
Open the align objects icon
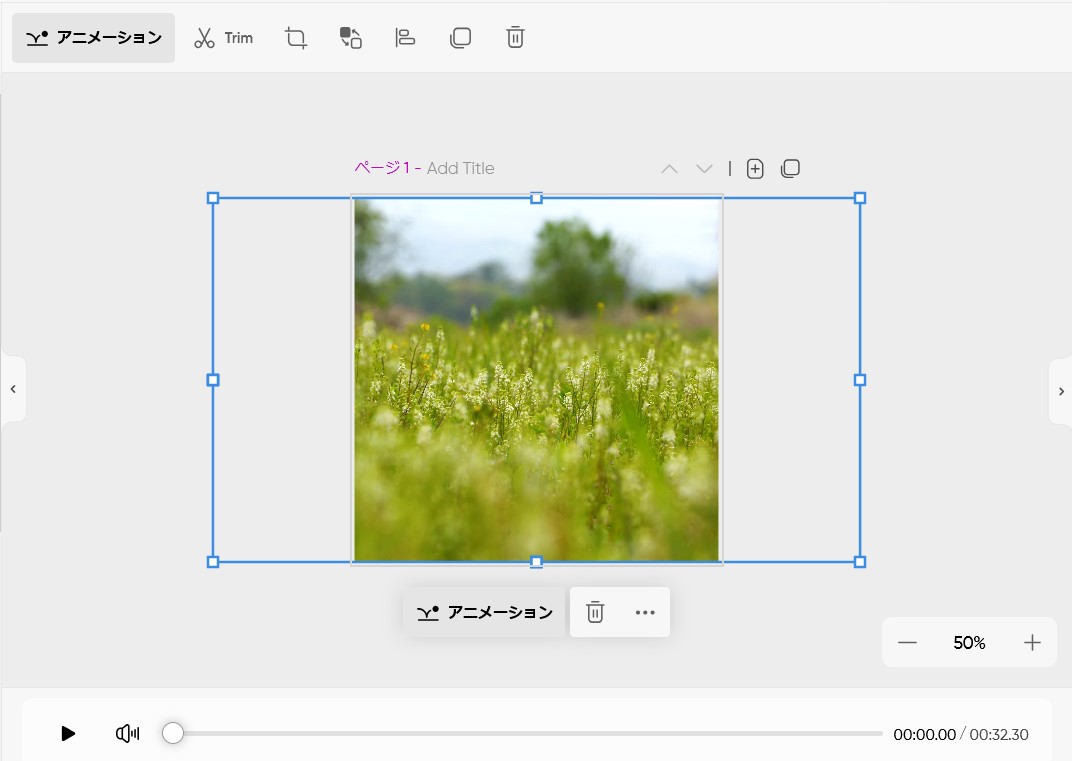pyautogui.click(x=405, y=38)
